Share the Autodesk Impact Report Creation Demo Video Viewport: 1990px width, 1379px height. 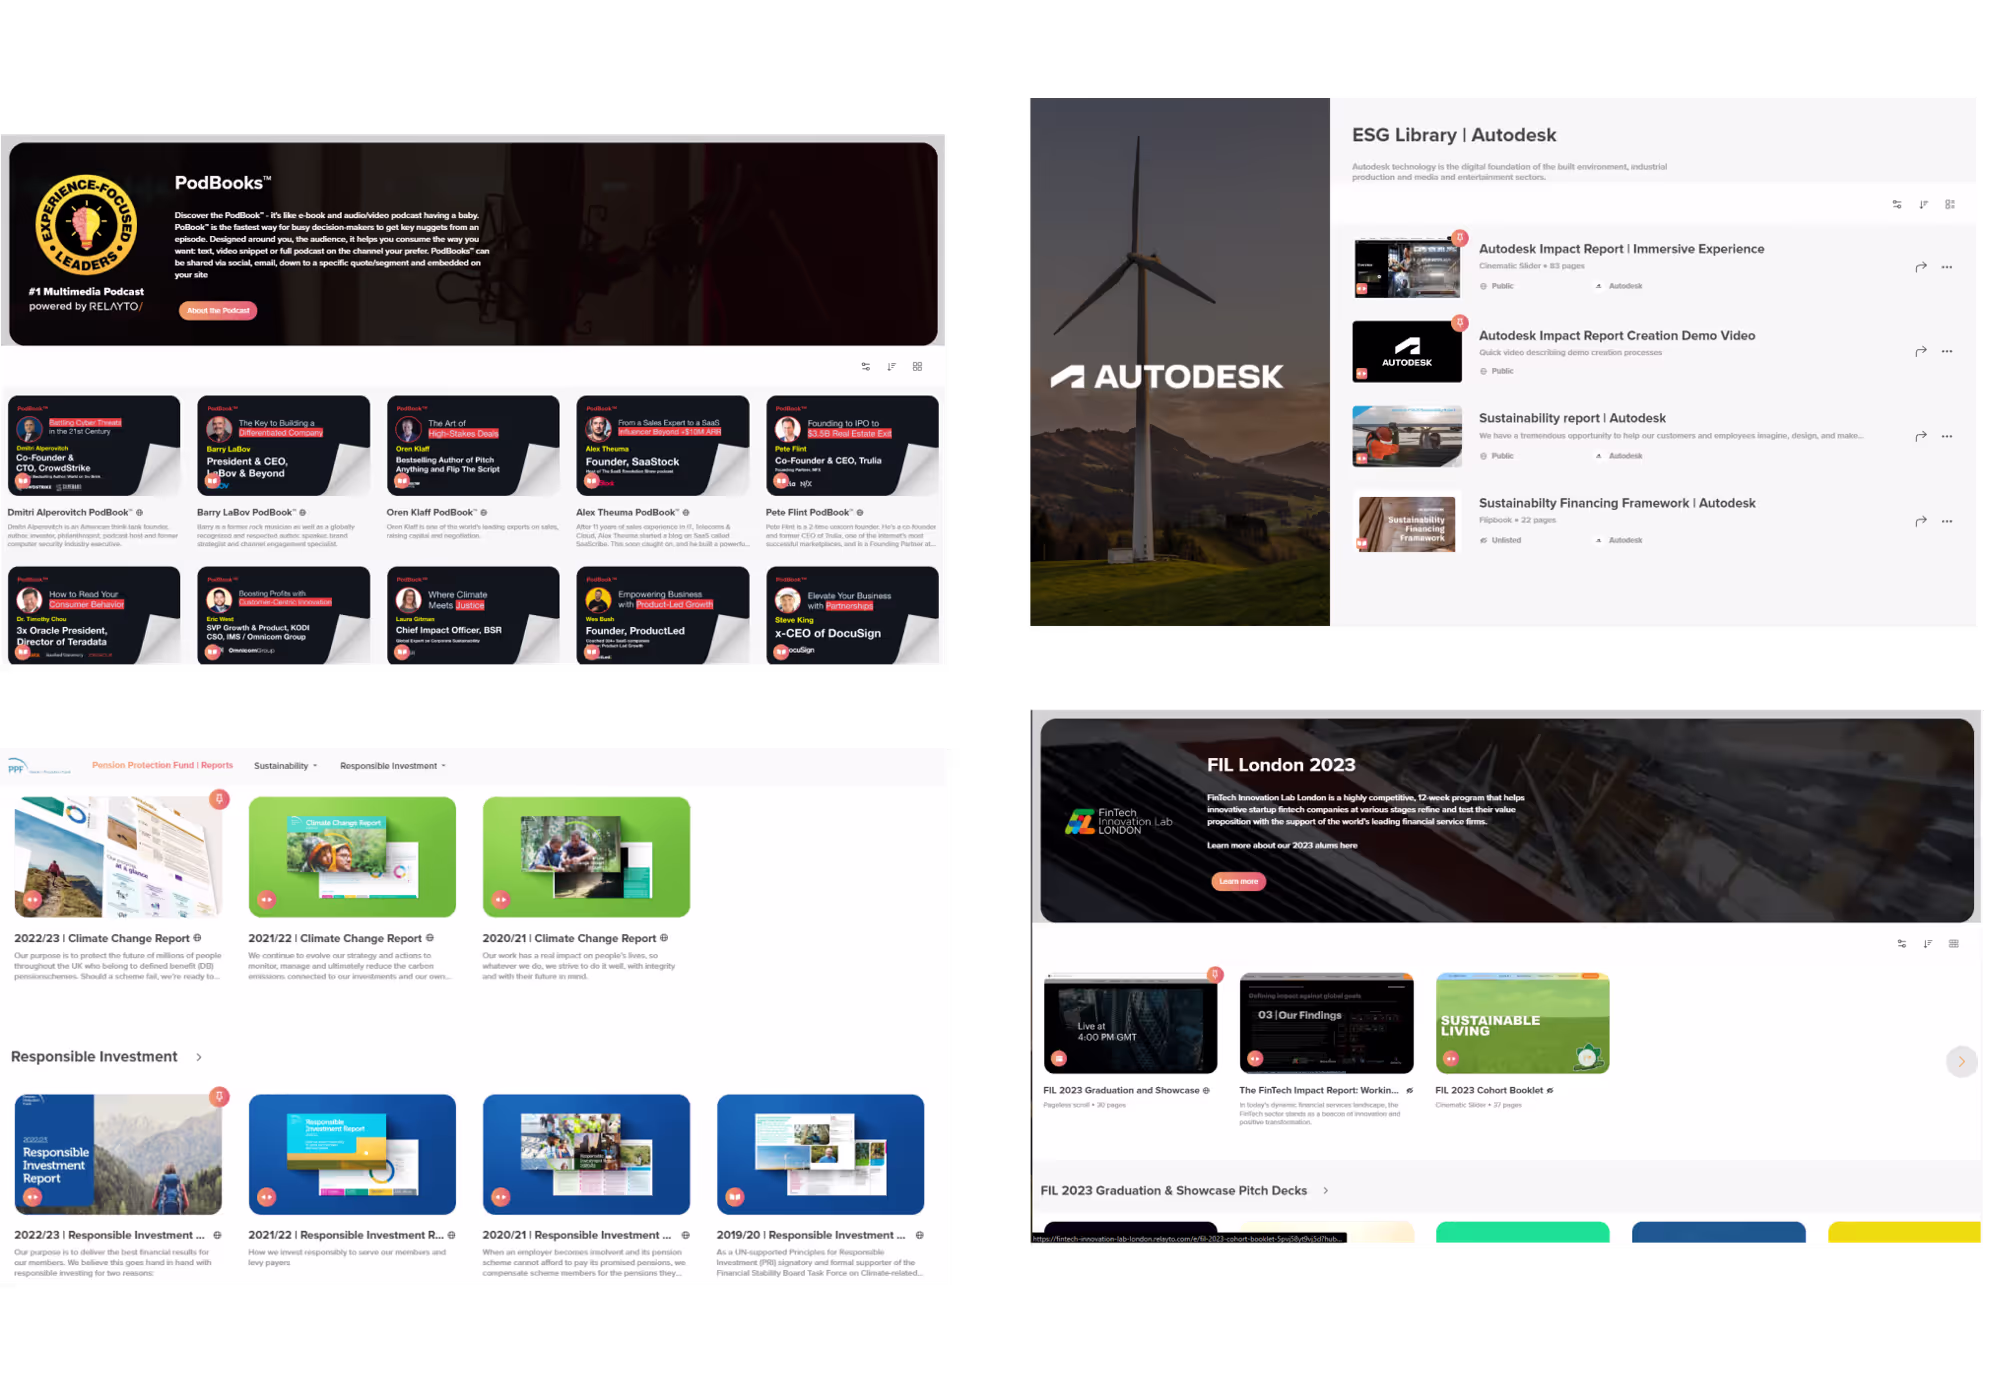pyautogui.click(x=1921, y=351)
